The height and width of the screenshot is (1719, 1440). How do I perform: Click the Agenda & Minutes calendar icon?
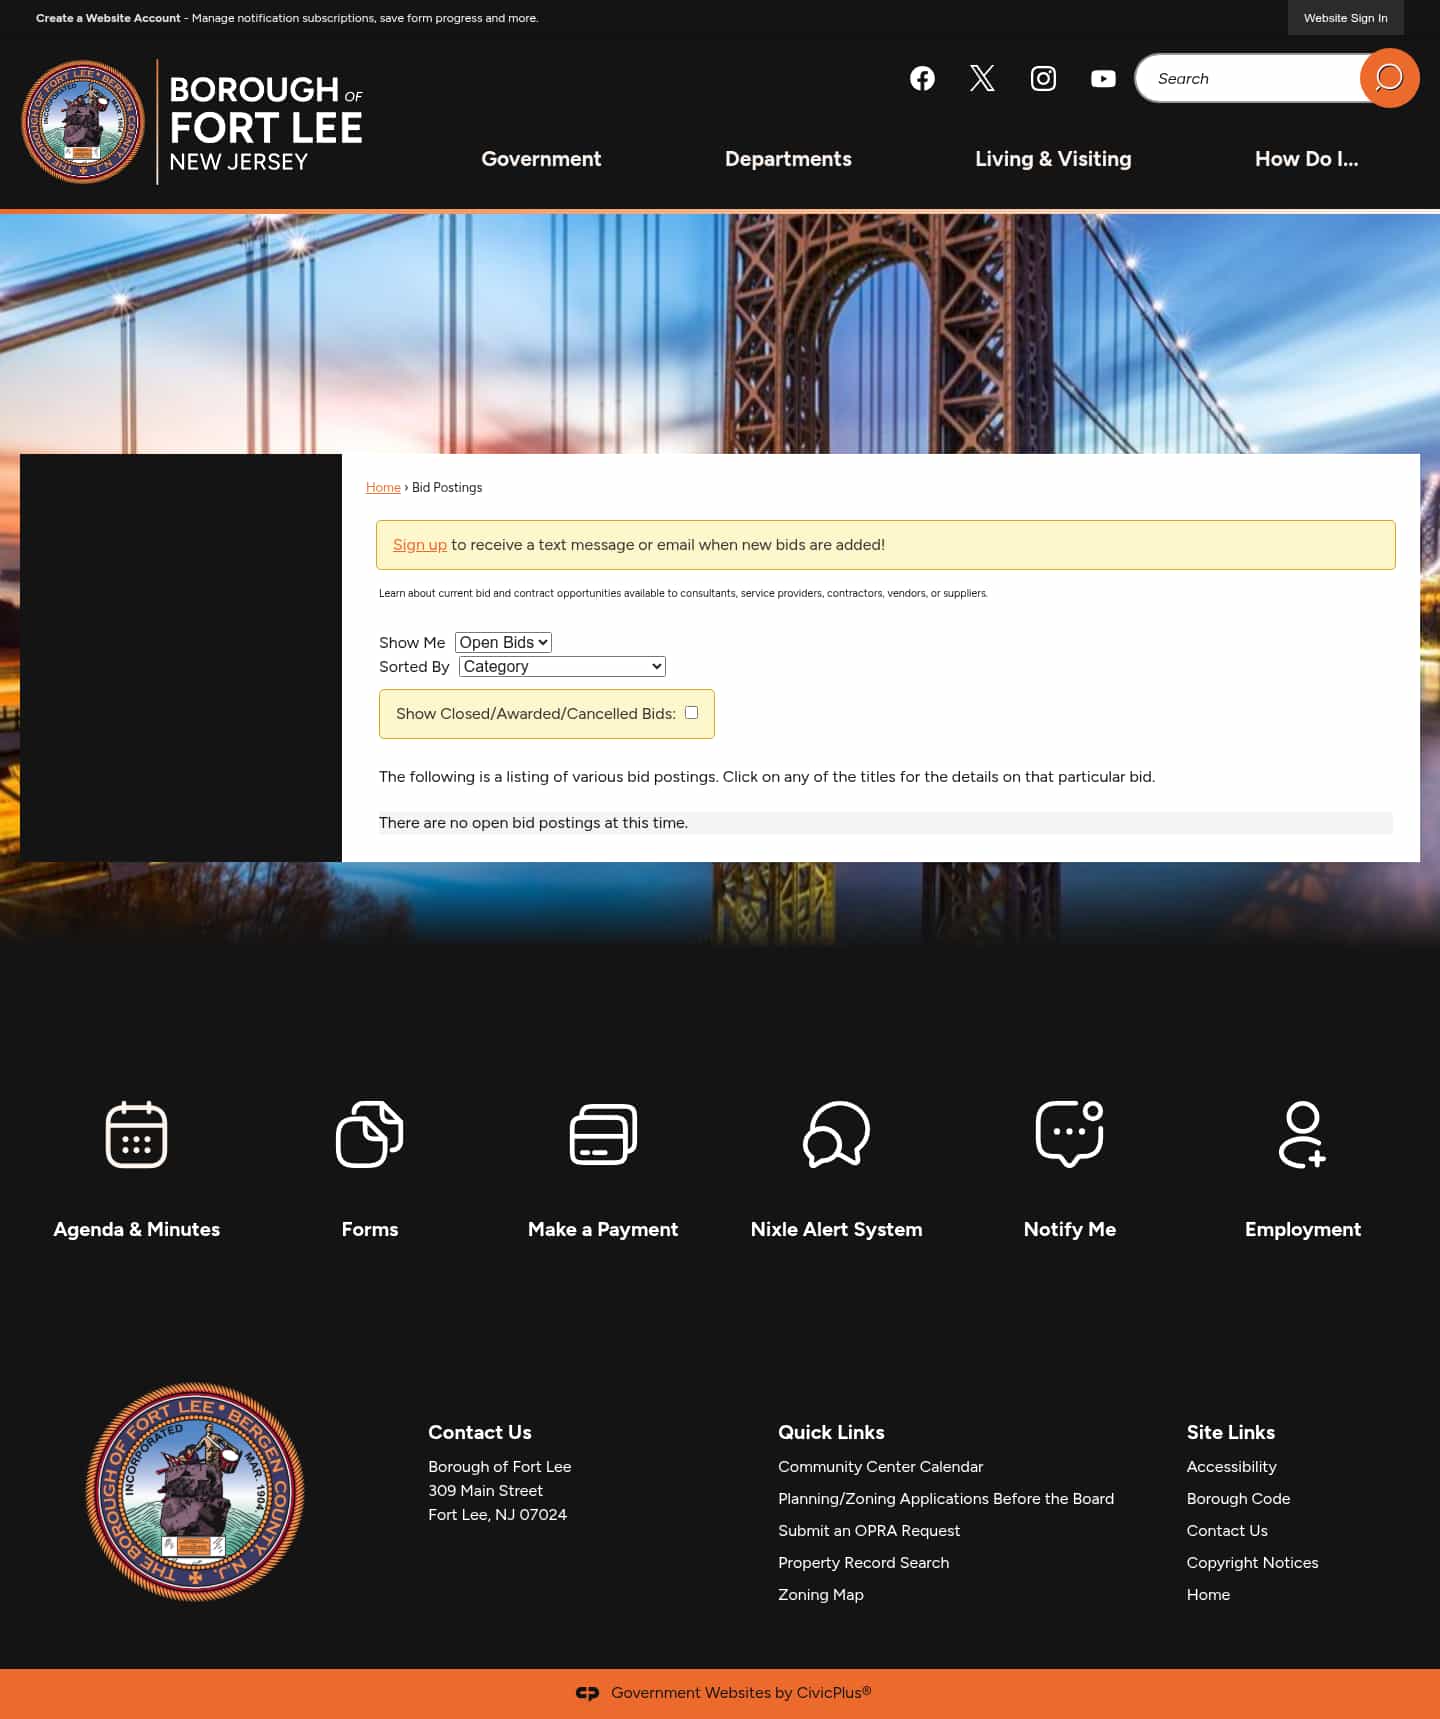click(x=136, y=1134)
